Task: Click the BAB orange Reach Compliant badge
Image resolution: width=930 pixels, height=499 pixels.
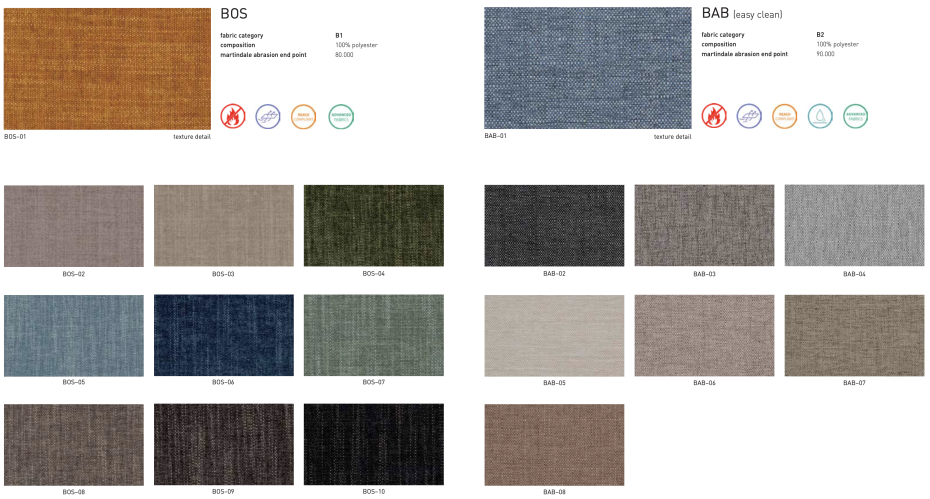Action: point(785,116)
